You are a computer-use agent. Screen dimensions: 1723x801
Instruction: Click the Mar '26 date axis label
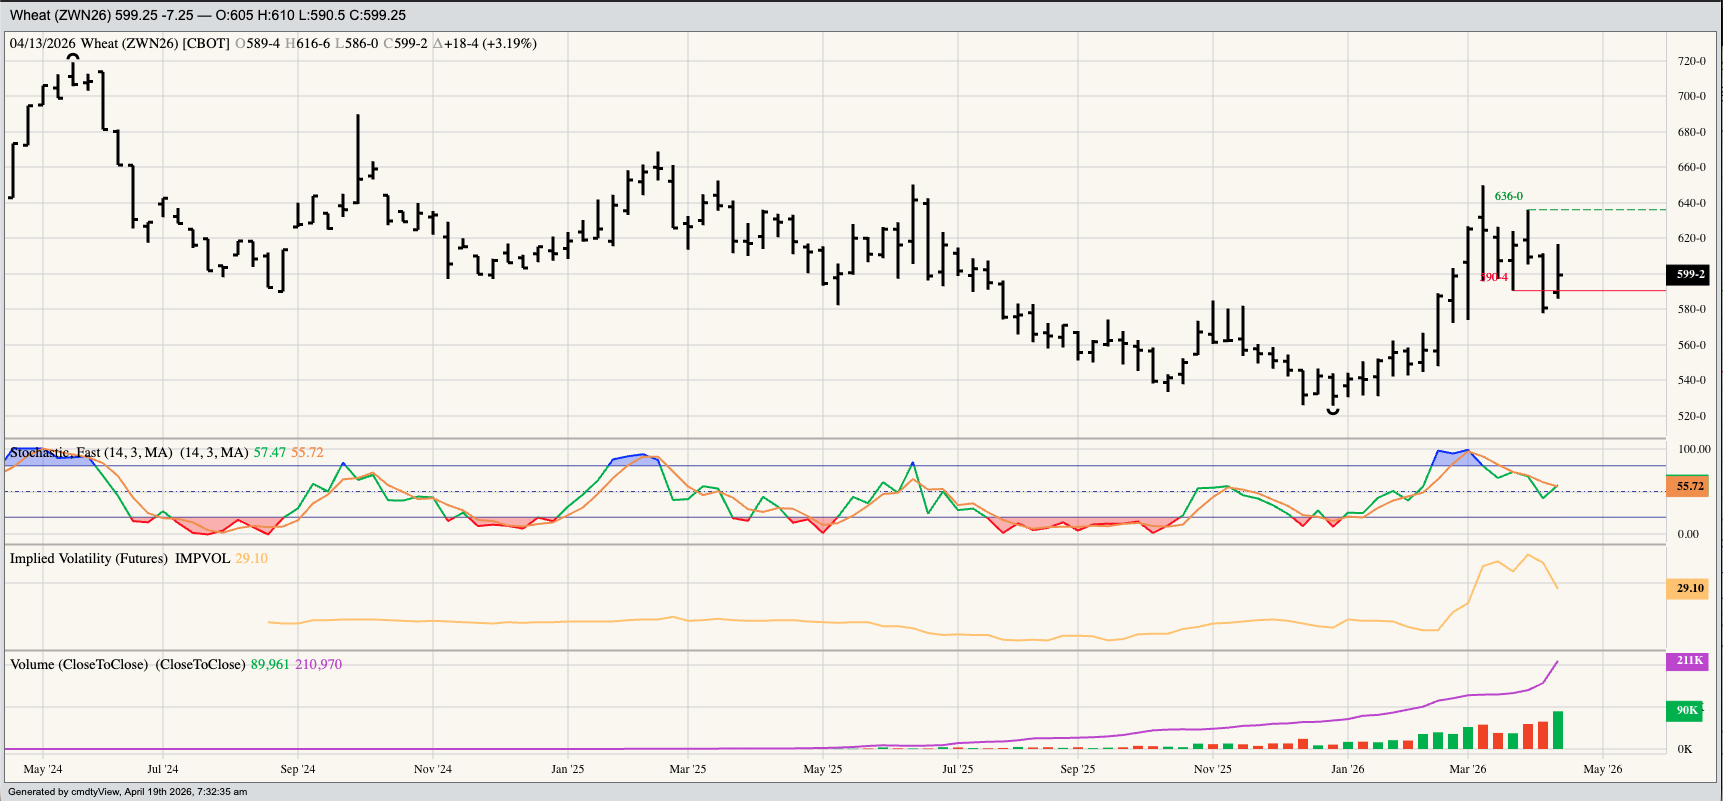click(1467, 769)
